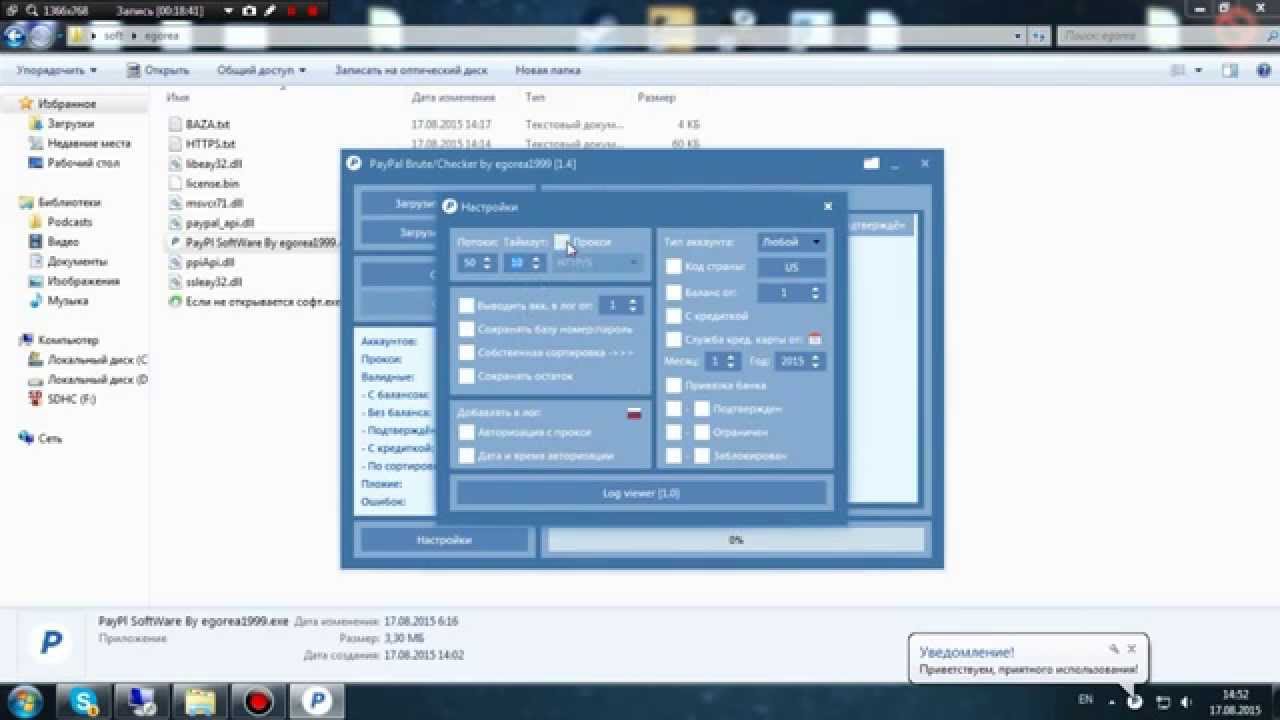Screen dimensions: 1280x720
Task: Open Упорядочить dropdown in Explorer
Action: click(57, 71)
